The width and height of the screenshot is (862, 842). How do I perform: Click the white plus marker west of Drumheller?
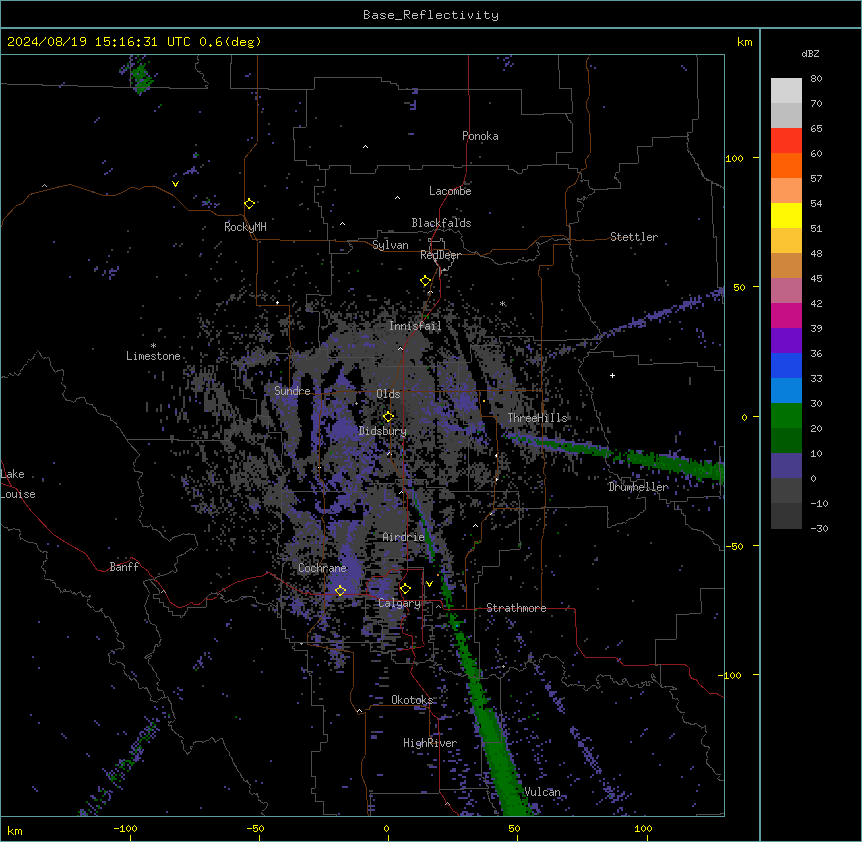click(x=612, y=375)
